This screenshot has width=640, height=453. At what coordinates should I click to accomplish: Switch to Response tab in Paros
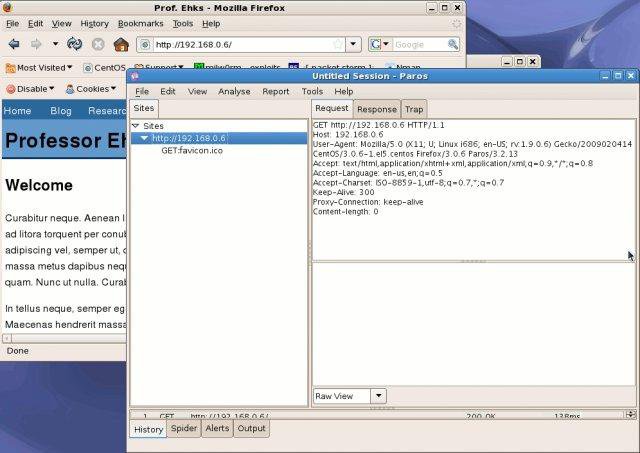pyautogui.click(x=377, y=109)
